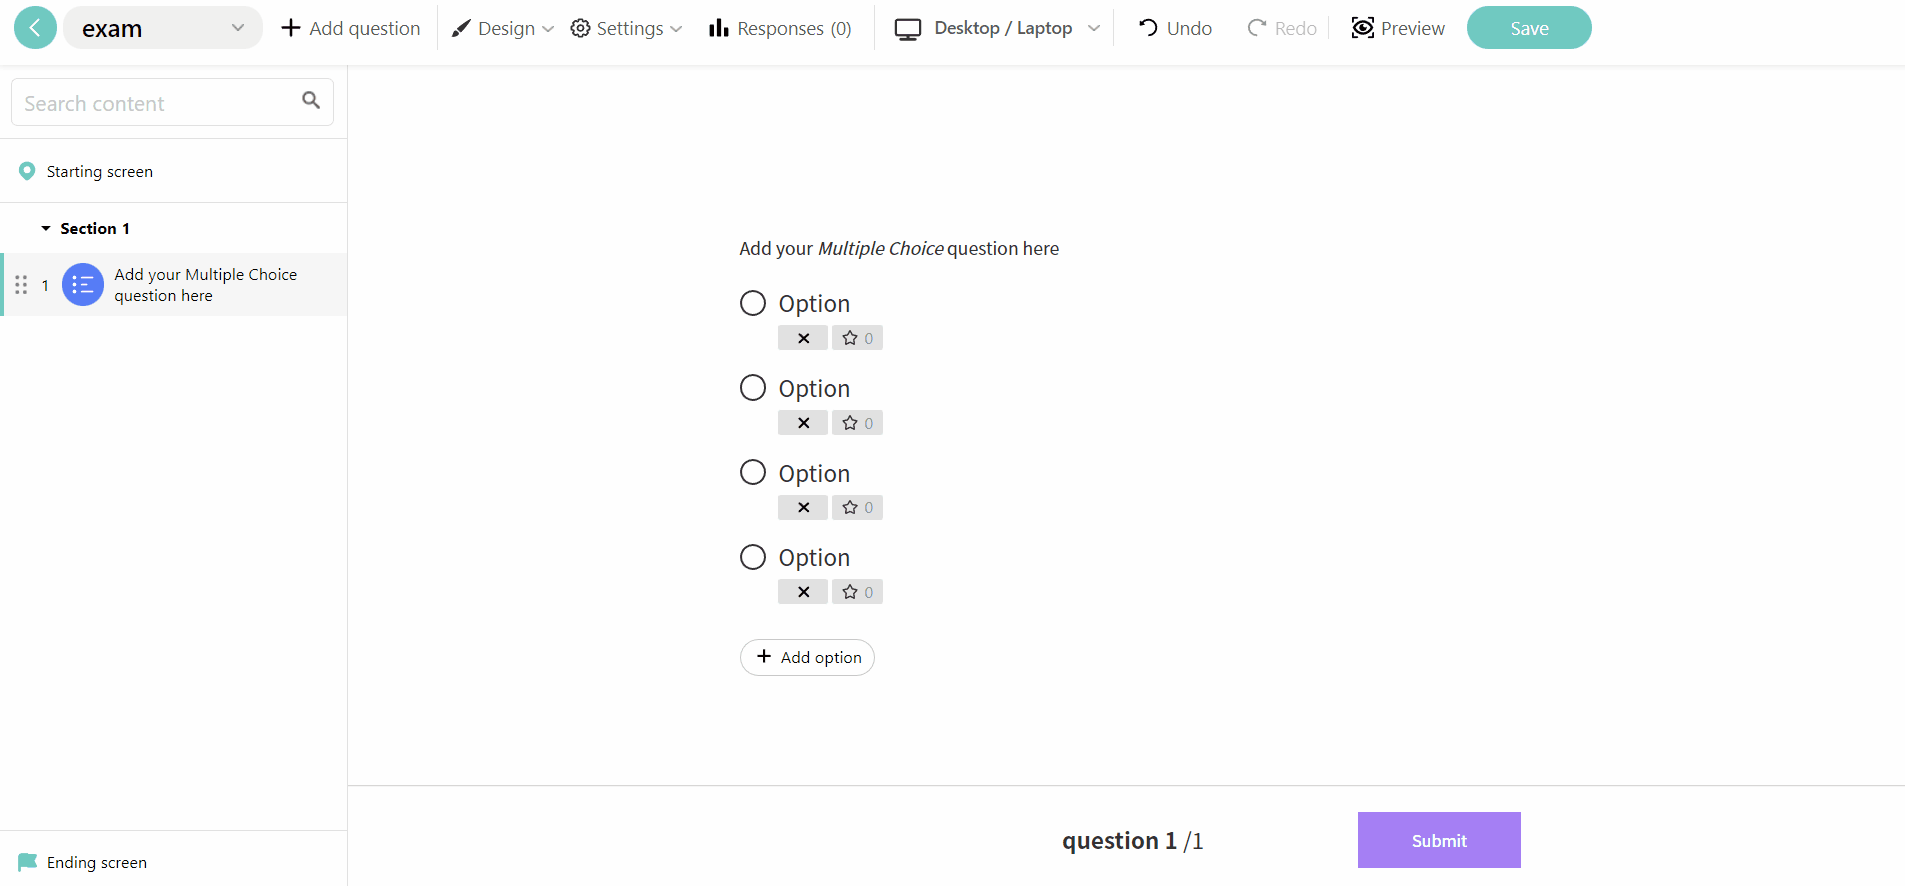Open the Desktop / Laptop device dropdown
This screenshot has height=886, width=1905.
click(1094, 28)
